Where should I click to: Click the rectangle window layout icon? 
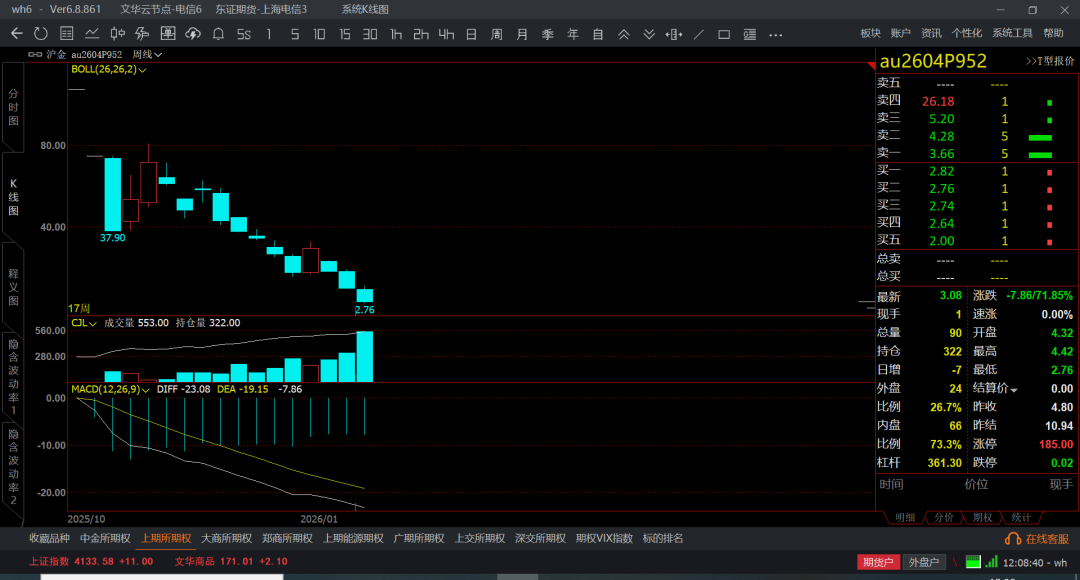point(724,34)
